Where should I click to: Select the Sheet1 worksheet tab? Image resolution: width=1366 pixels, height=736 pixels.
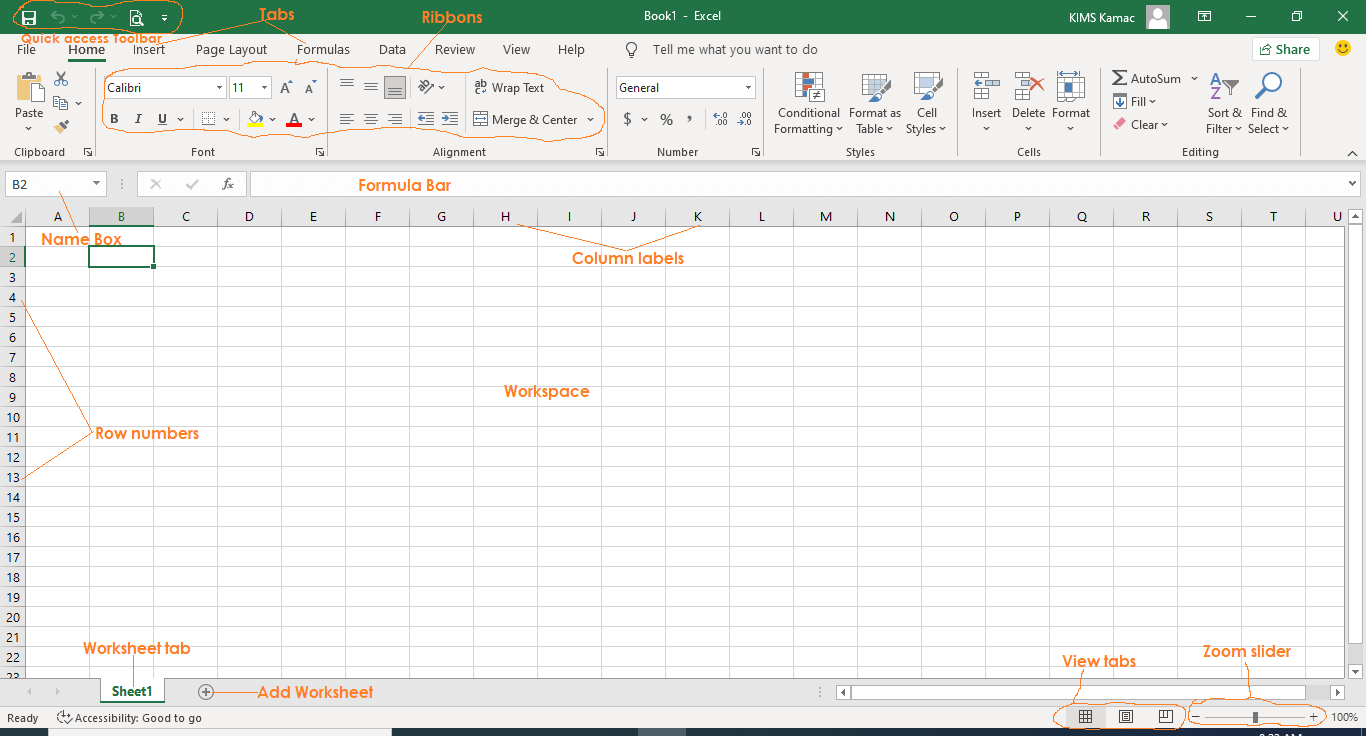[131, 691]
